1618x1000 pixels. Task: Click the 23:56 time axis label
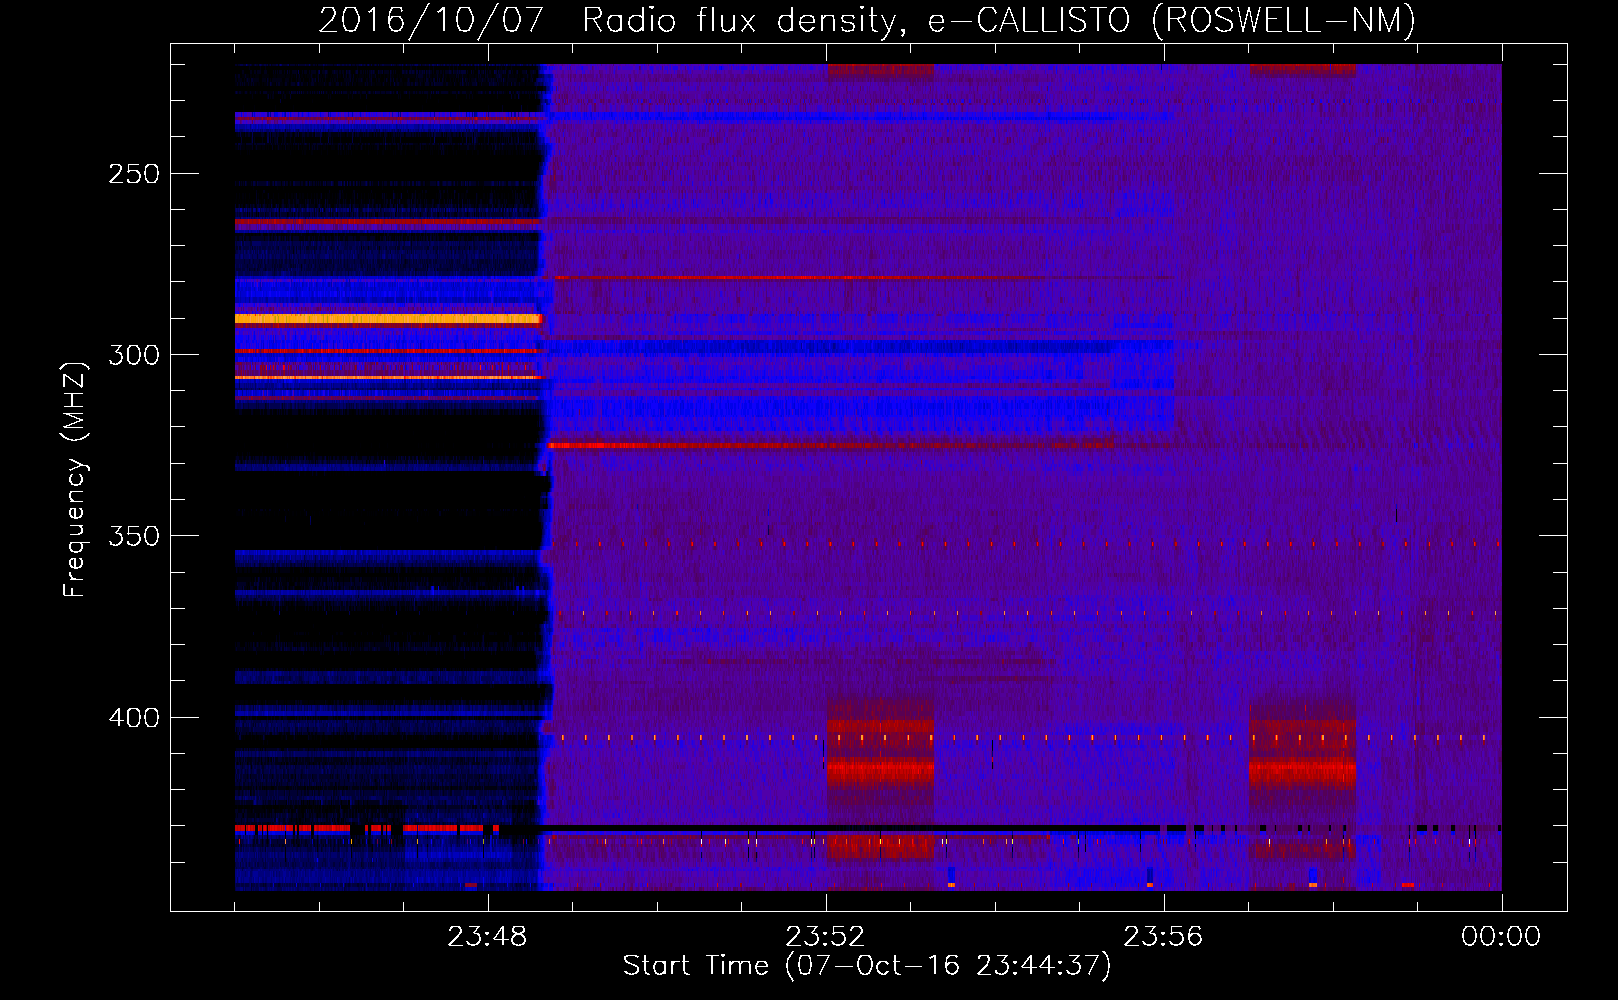1163,937
